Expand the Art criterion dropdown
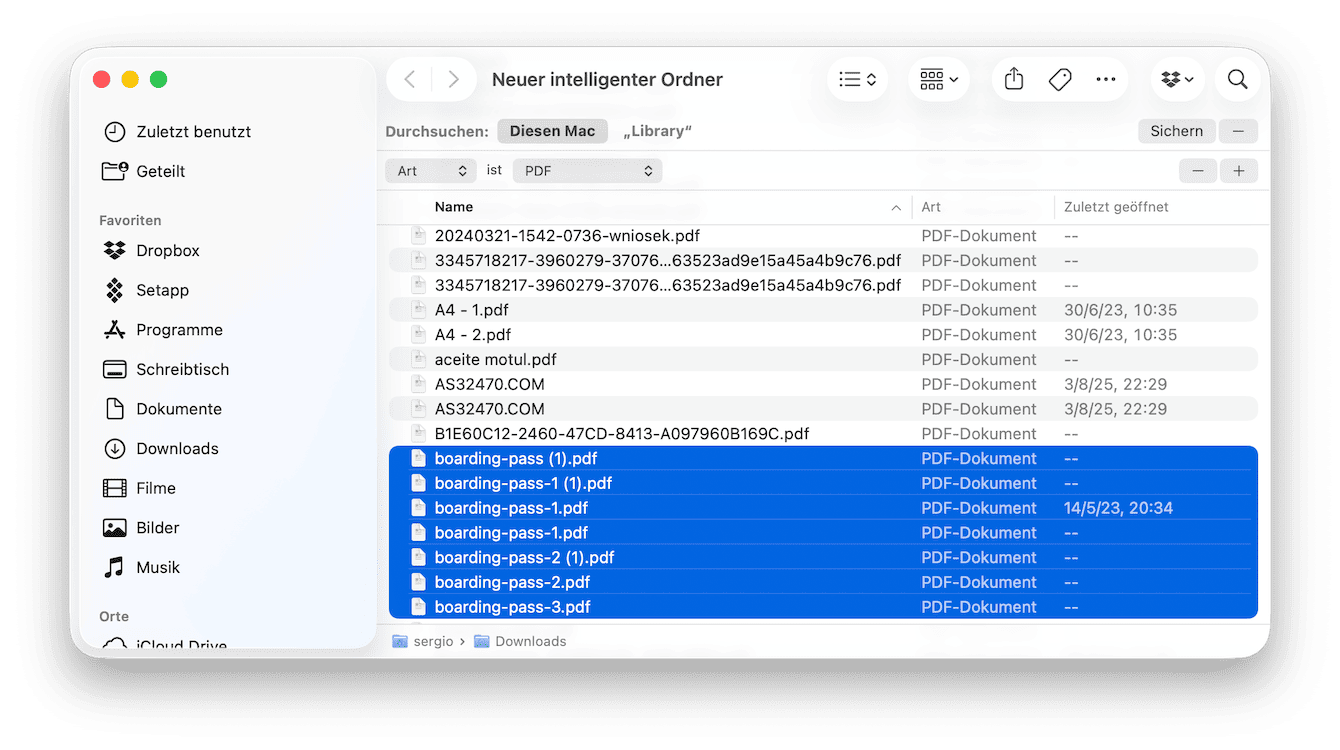Screen dimensions: 1340x750 pyautogui.click(x=431, y=171)
